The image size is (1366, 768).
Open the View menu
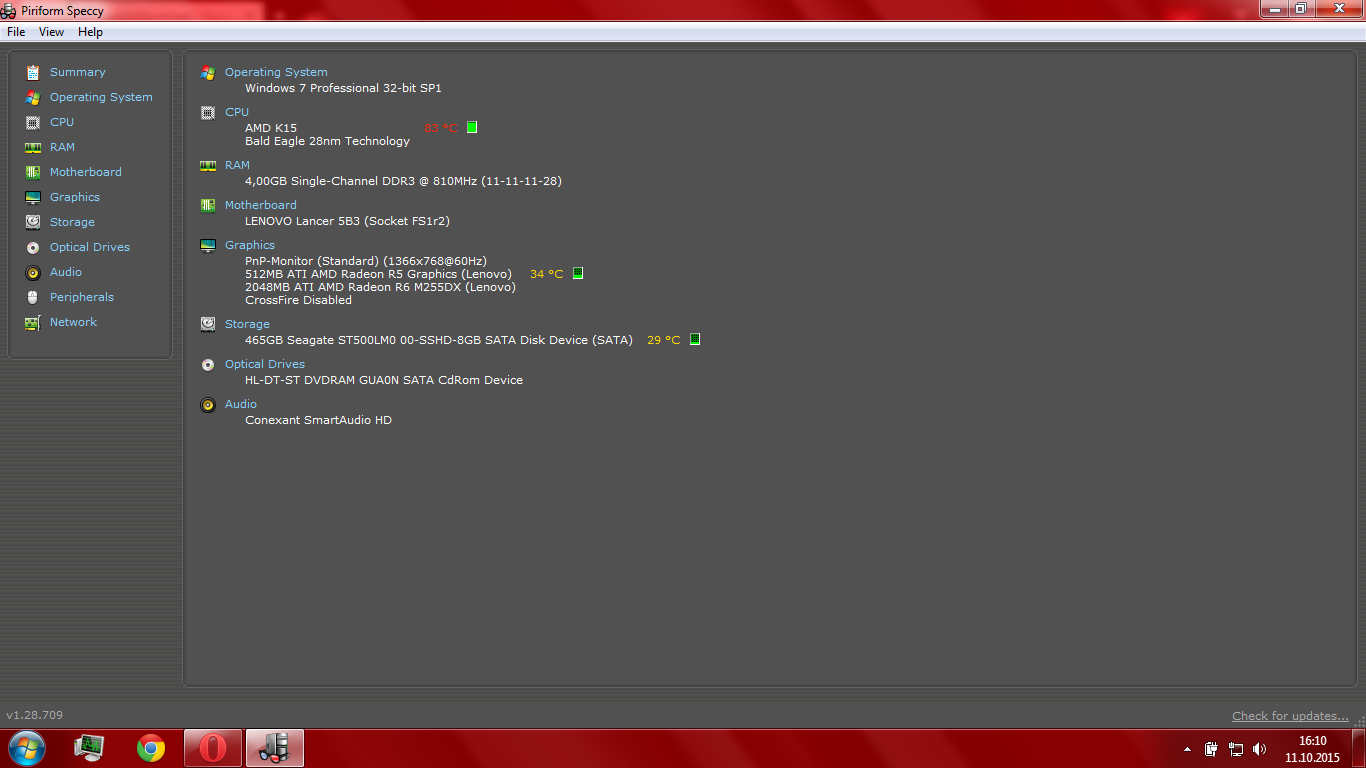tap(51, 32)
